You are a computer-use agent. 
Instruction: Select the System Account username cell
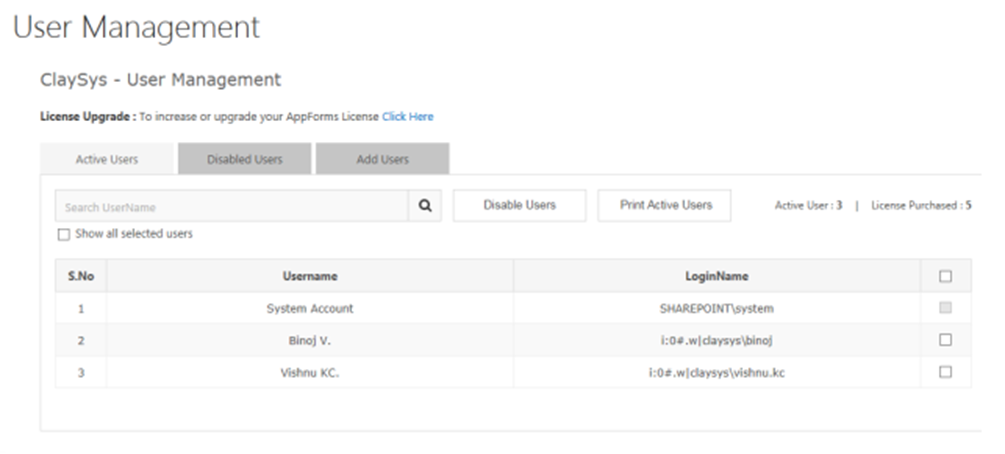pyautogui.click(x=310, y=308)
